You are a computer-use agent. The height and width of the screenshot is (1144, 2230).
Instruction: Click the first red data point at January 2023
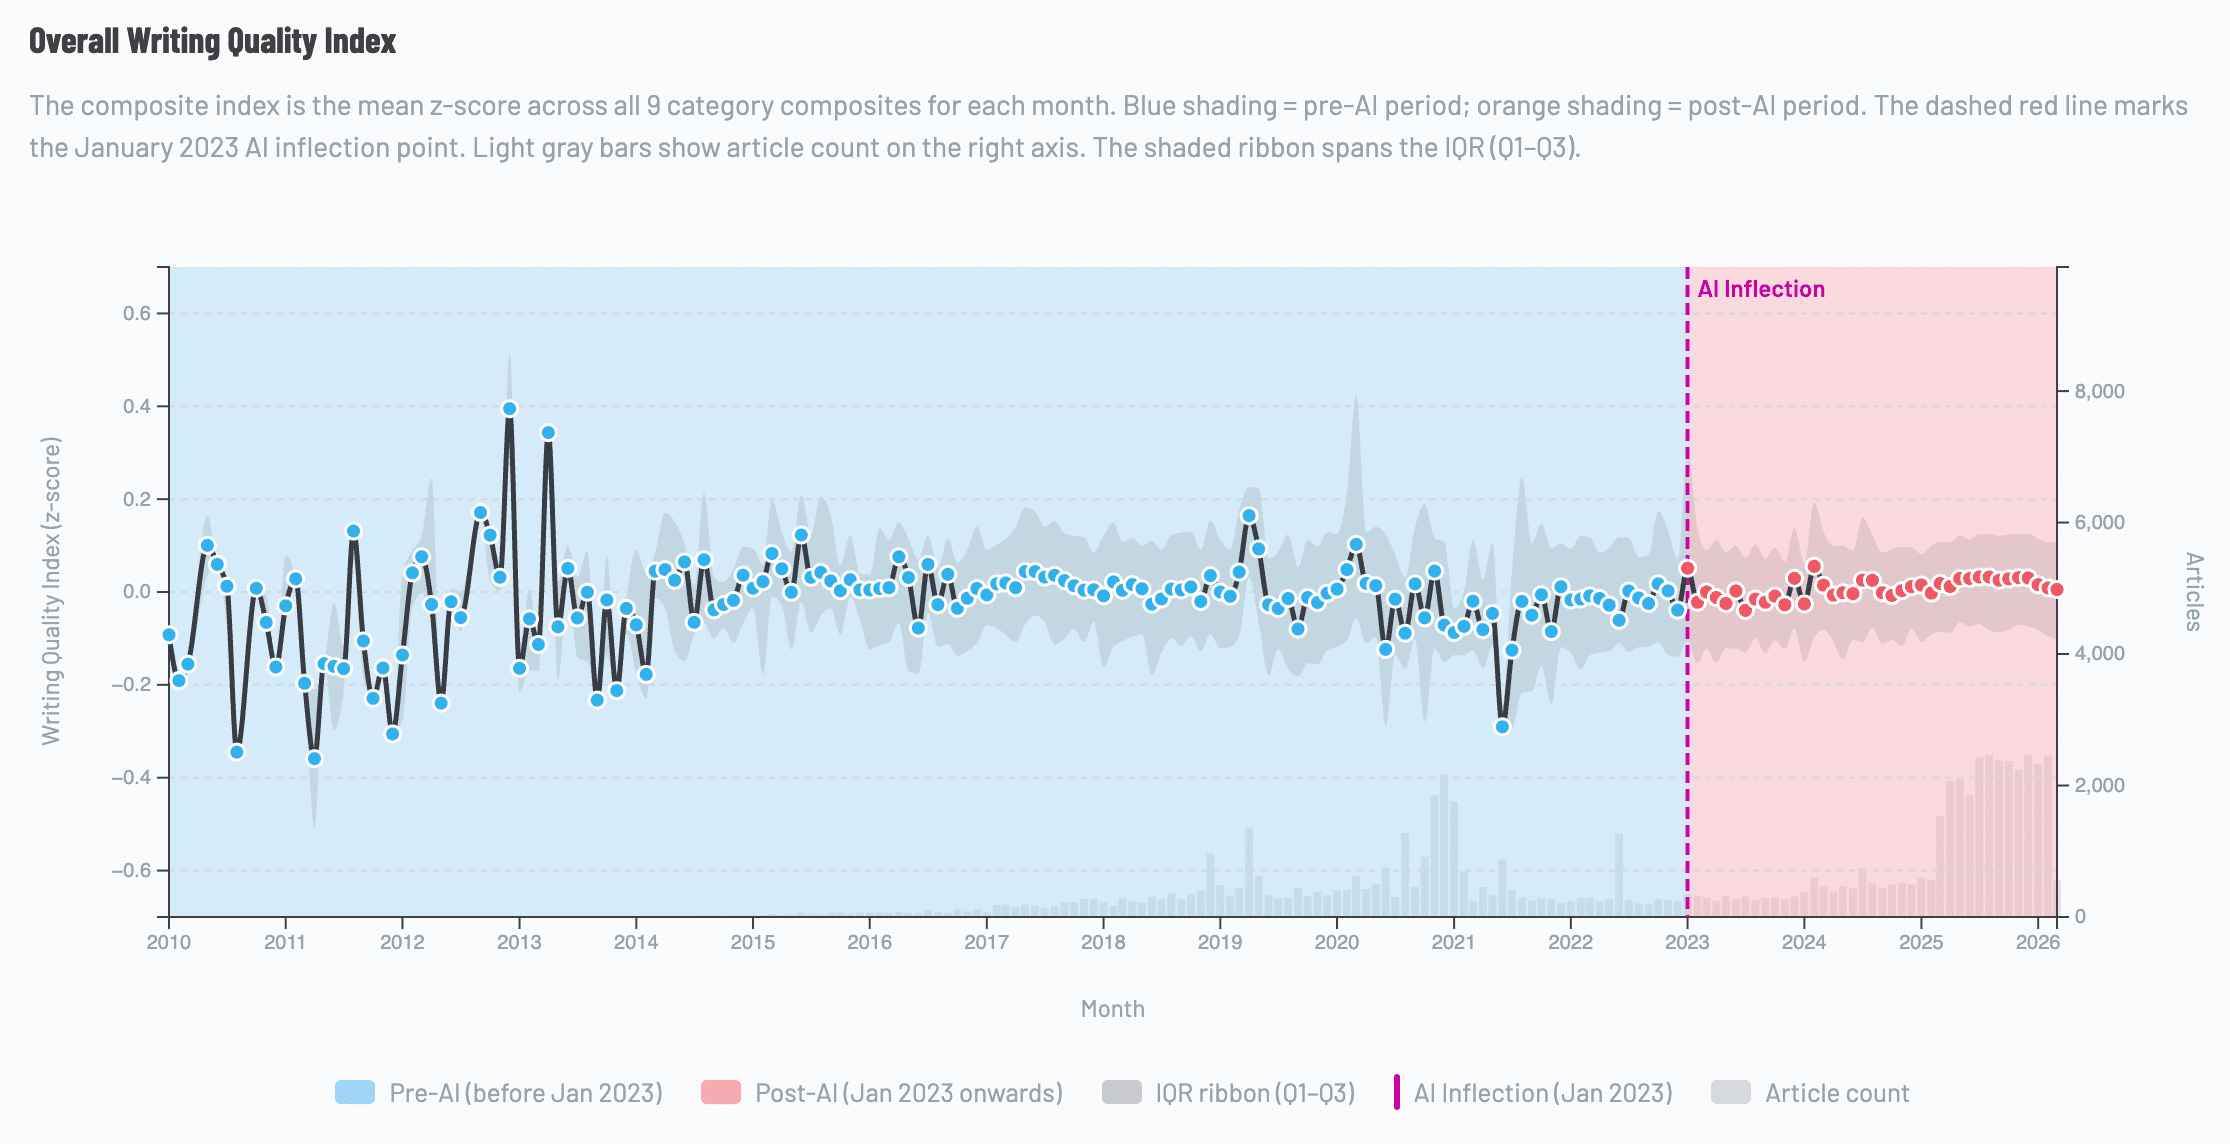pos(1688,568)
